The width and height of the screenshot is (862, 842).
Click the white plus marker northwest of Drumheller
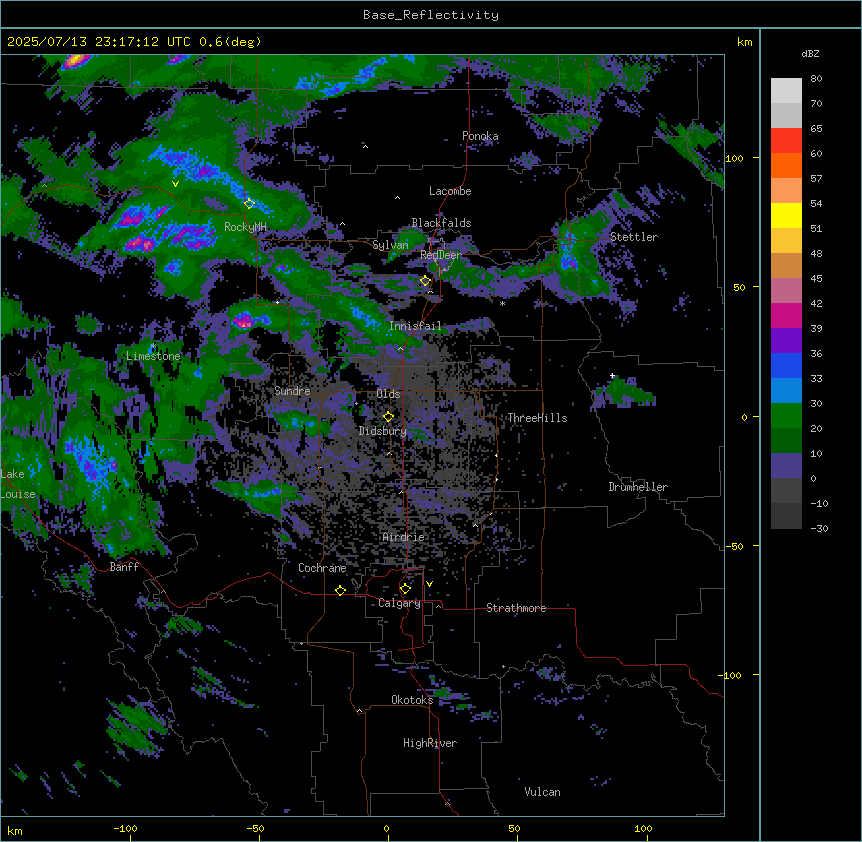point(612,376)
